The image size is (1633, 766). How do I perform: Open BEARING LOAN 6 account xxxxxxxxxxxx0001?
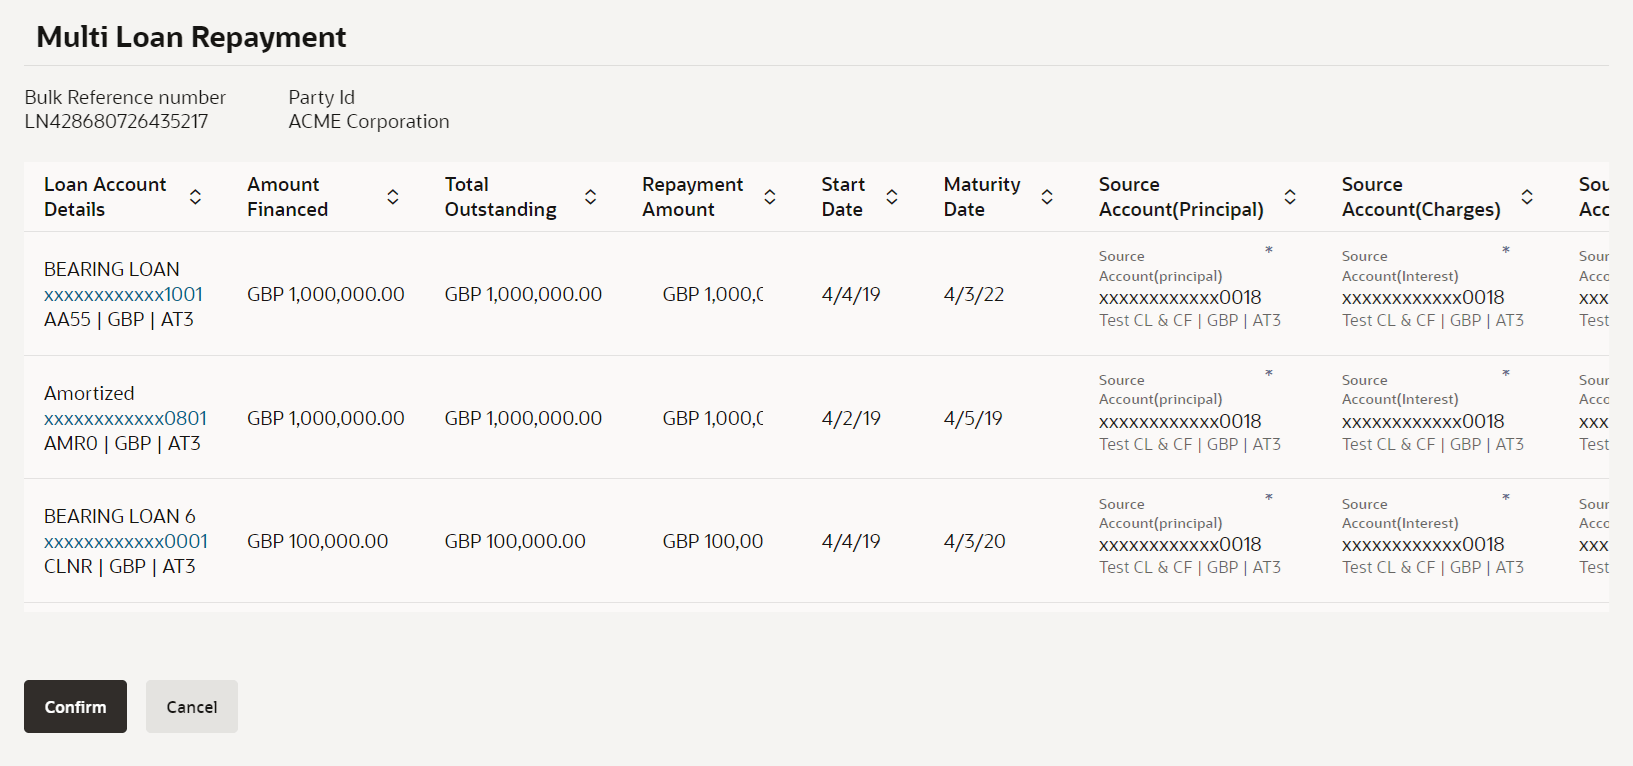[x=126, y=542]
